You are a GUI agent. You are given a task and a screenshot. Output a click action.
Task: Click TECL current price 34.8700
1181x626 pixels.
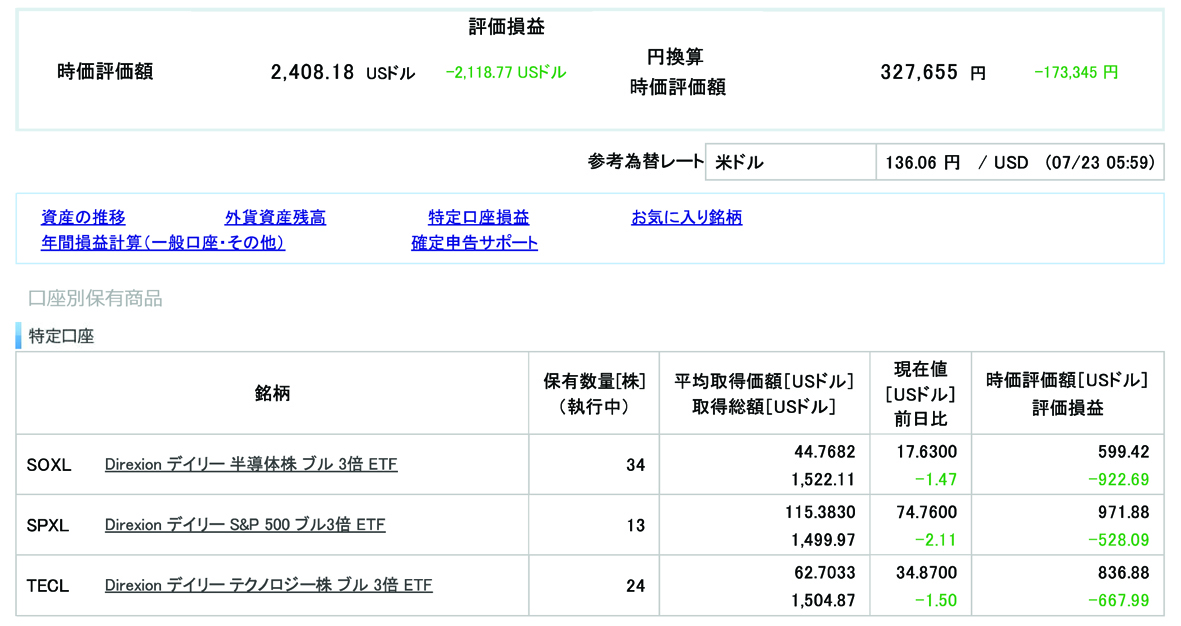(x=926, y=573)
